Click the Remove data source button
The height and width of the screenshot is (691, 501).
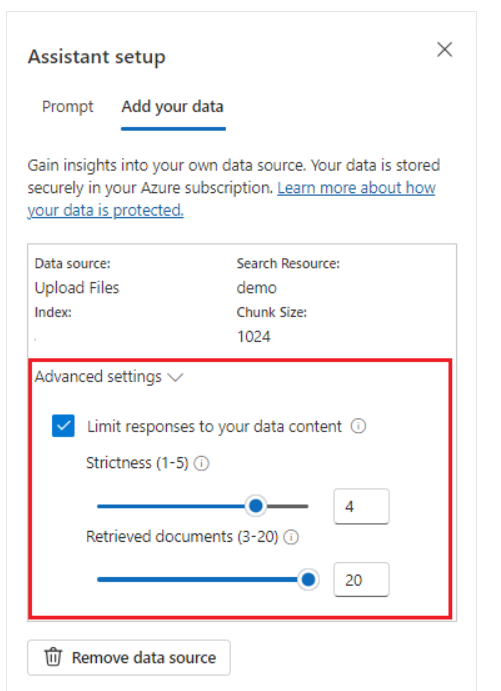129,658
